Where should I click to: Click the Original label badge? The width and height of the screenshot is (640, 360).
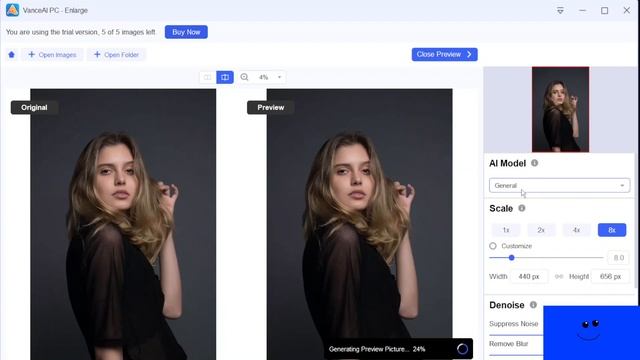[x=34, y=107]
